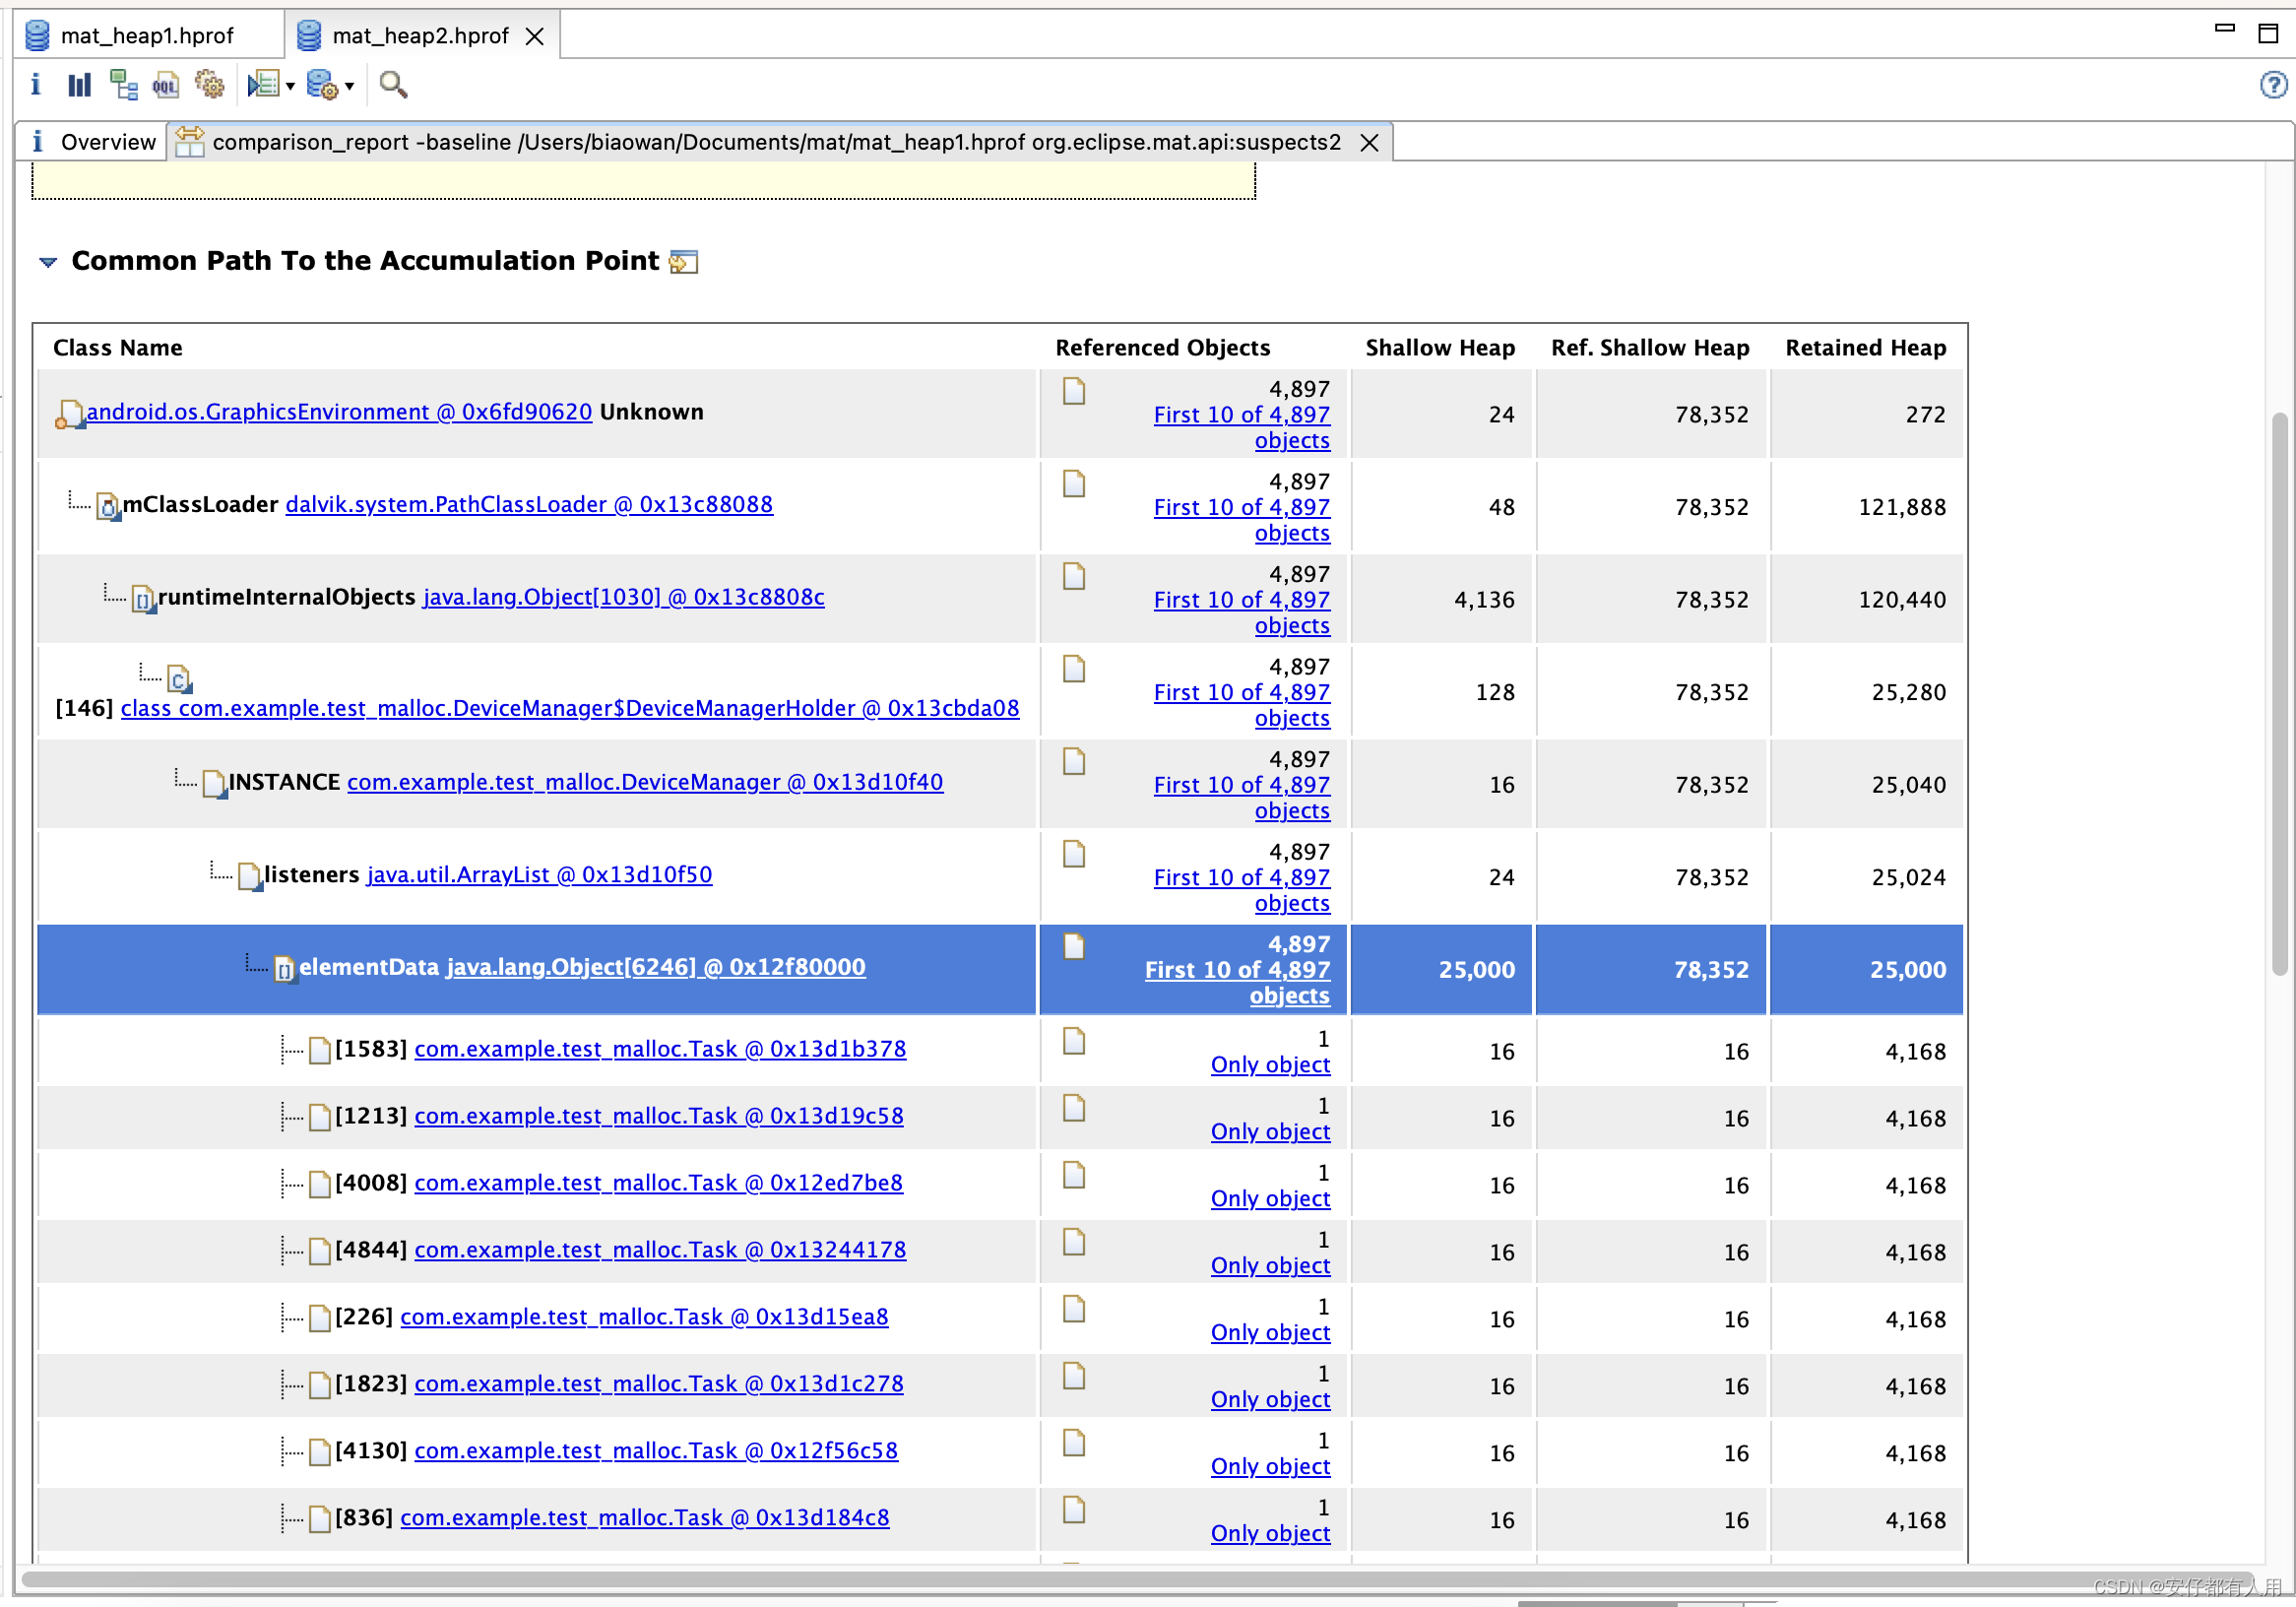Click the Open Query Browser icon
This screenshot has width=2296, height=1607.
click(x=323, y=85)
